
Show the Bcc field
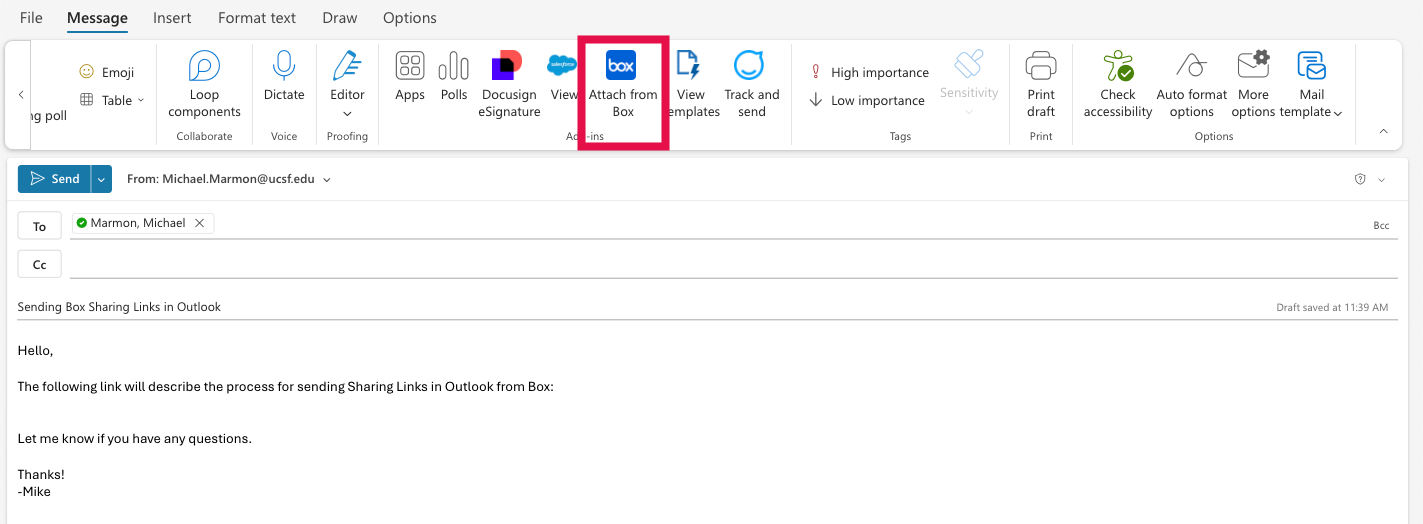point(1381,226)
